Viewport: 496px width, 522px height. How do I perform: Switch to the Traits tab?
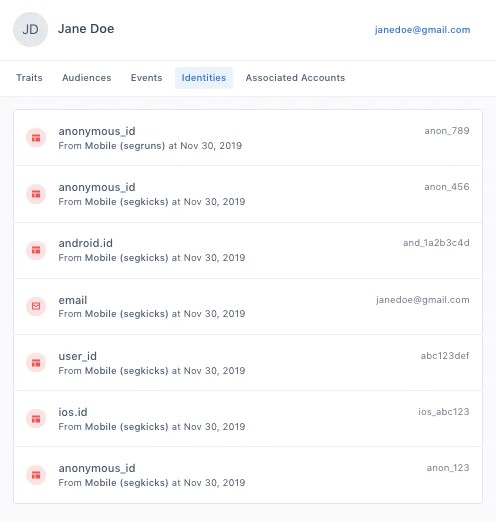(29, 78)
